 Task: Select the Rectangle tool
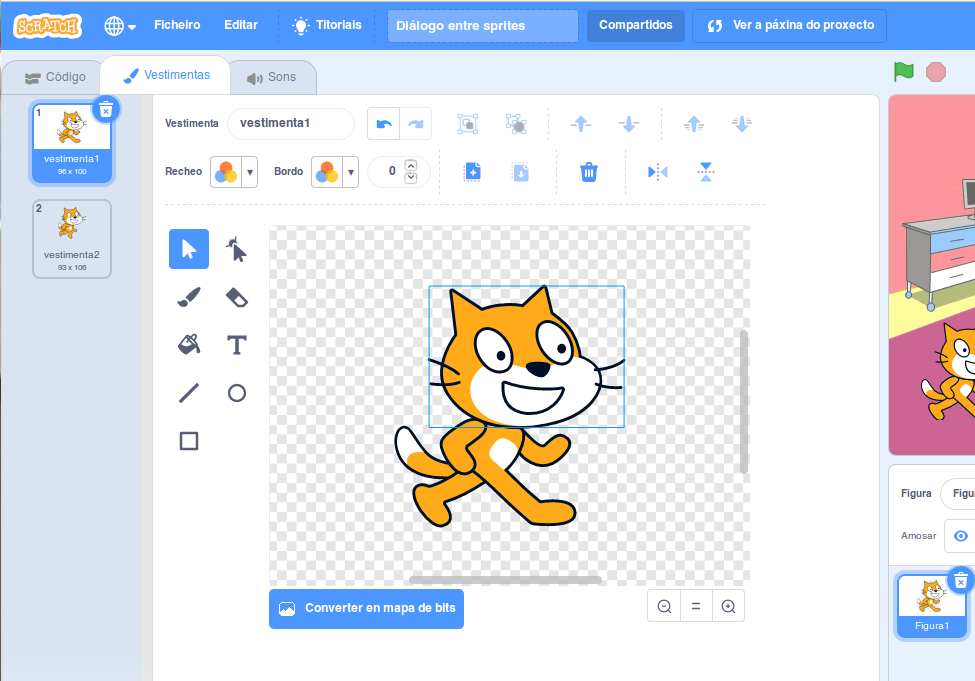189,440
